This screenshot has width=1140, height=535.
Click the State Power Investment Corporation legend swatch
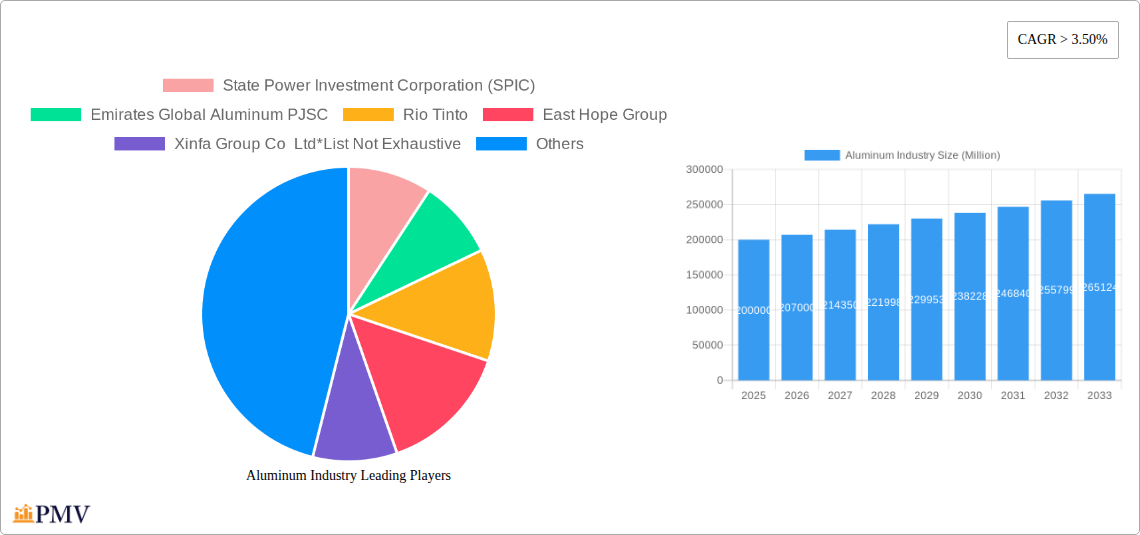pyautogui.click(x=188, y=86)
